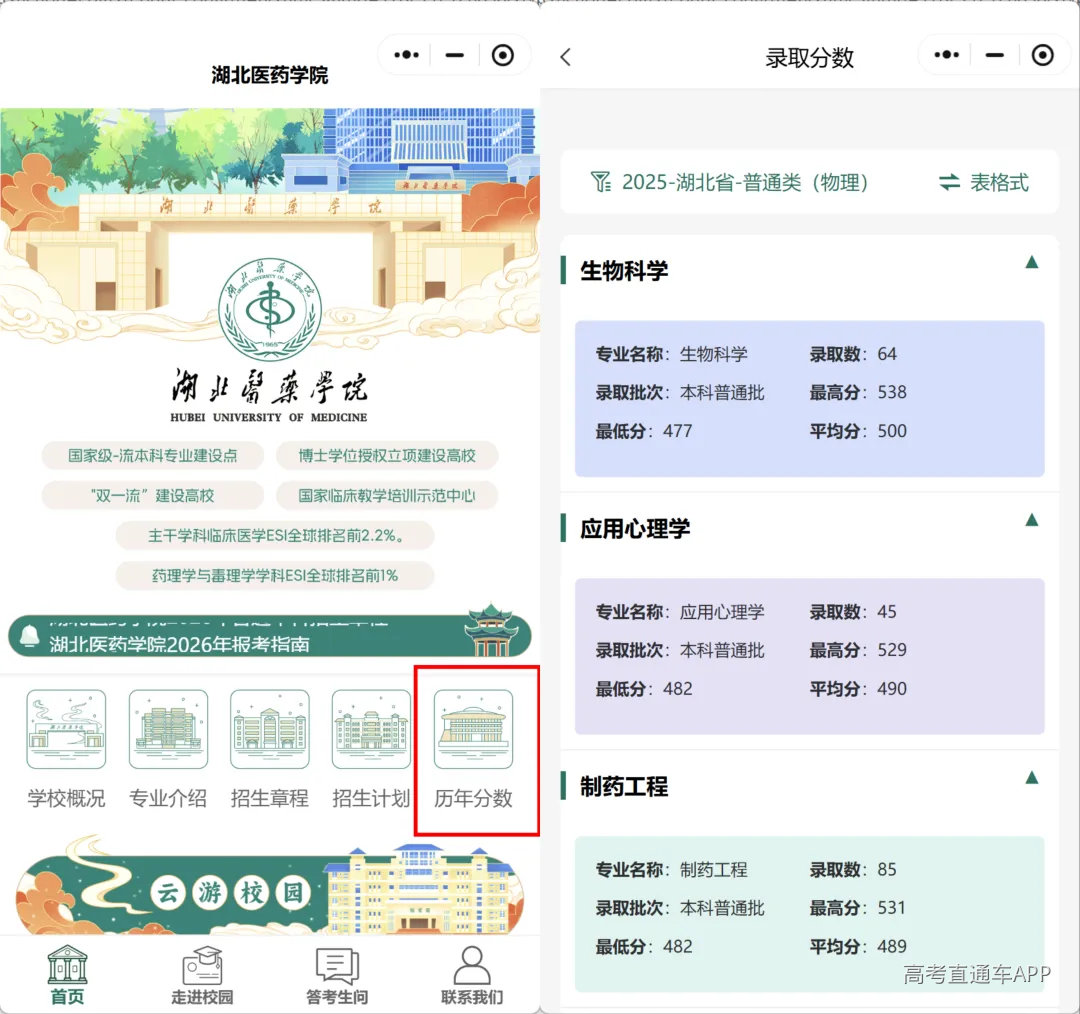Click 最高分 531 in 制药工程 card
1080x1014 pixels.
click(x=858, y=908)
